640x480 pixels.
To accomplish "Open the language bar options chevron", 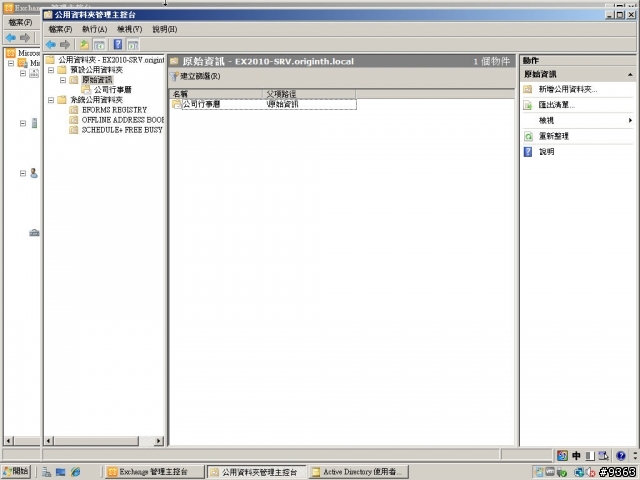I will tap(635, 456).
